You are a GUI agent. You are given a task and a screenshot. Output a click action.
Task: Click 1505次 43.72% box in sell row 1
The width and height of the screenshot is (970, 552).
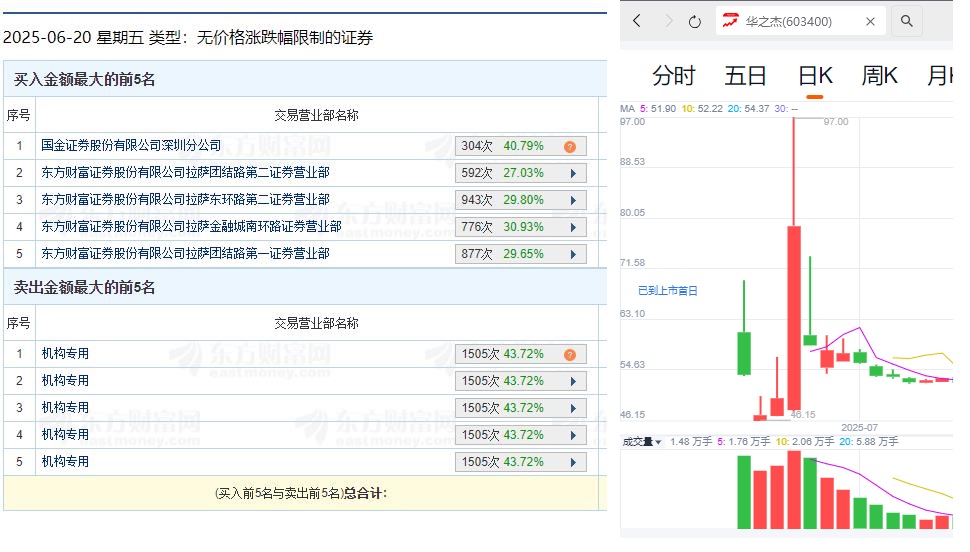[520, 354]
